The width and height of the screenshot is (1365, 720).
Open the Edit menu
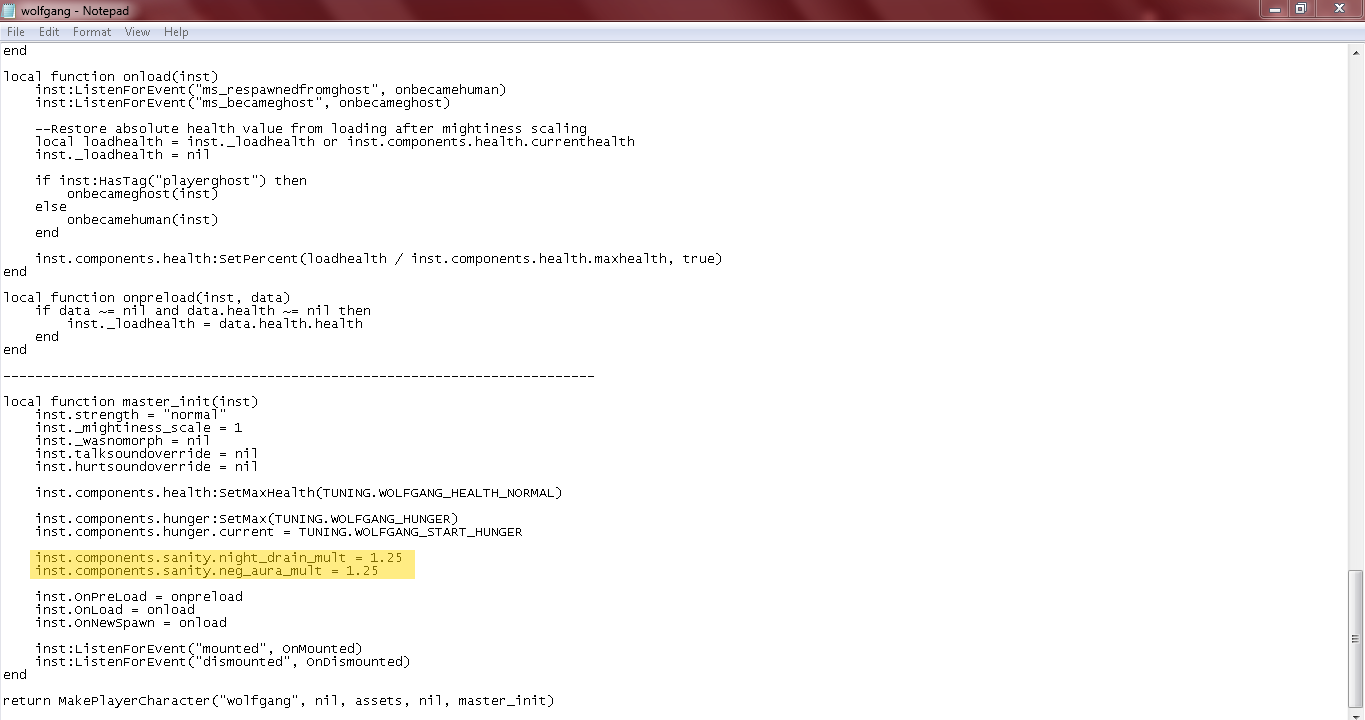49,32
